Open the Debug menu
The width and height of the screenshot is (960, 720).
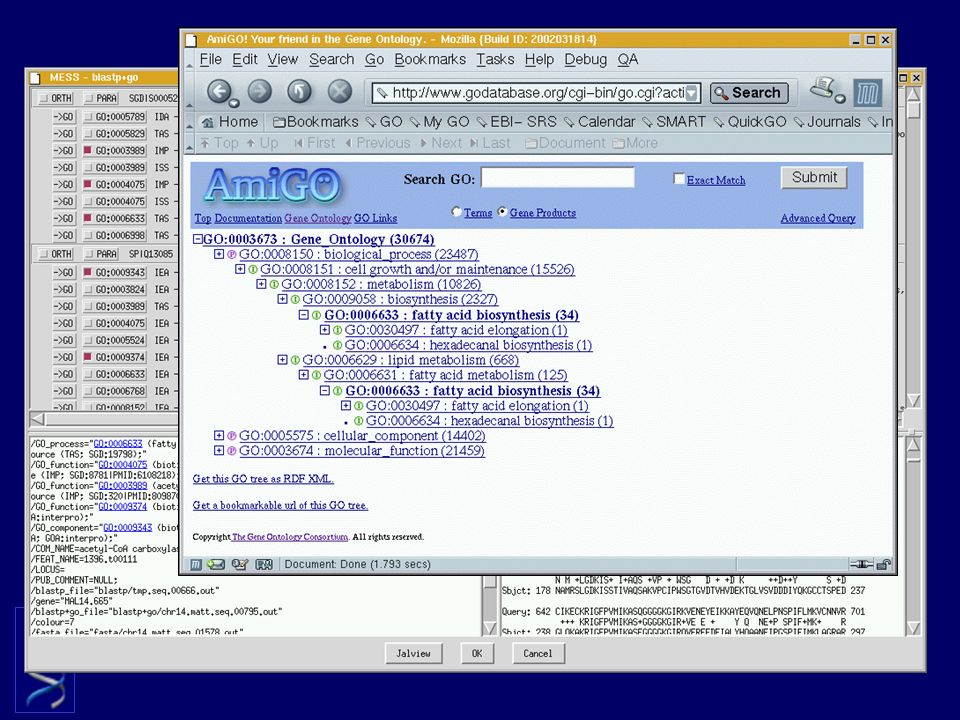(x=585, y=59)
